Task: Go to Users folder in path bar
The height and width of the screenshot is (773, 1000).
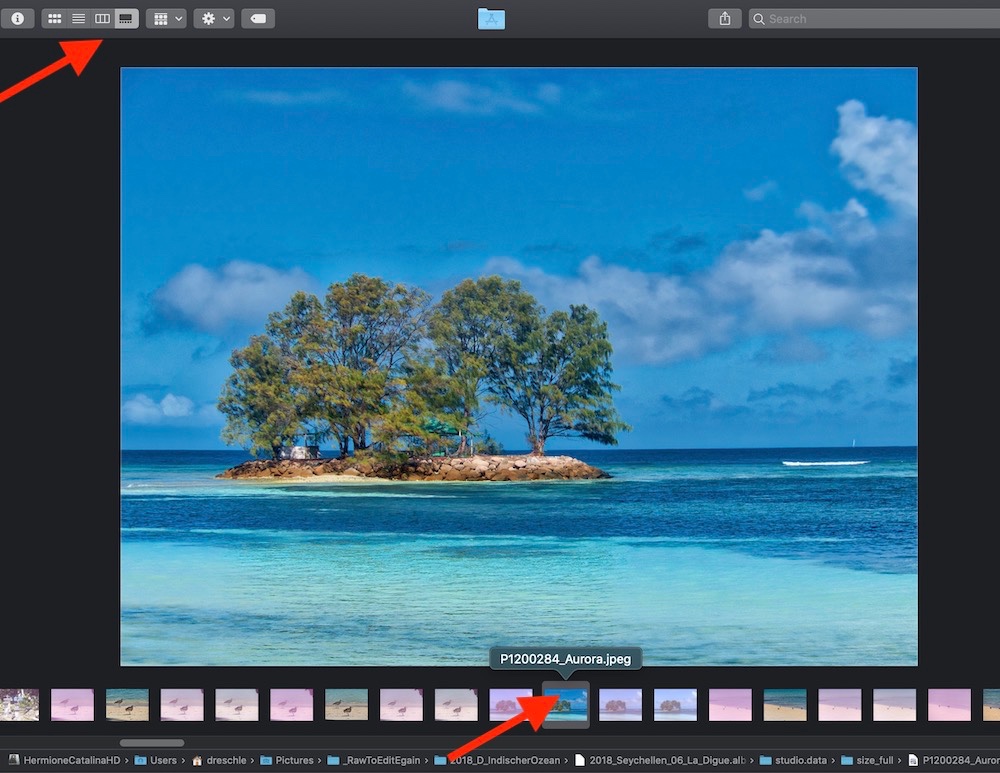Action: point(156,760)
